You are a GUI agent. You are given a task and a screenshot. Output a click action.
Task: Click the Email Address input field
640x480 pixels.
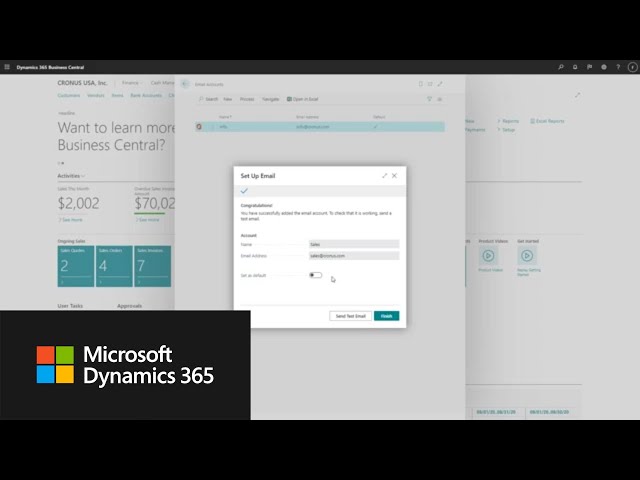coord(352,255)
